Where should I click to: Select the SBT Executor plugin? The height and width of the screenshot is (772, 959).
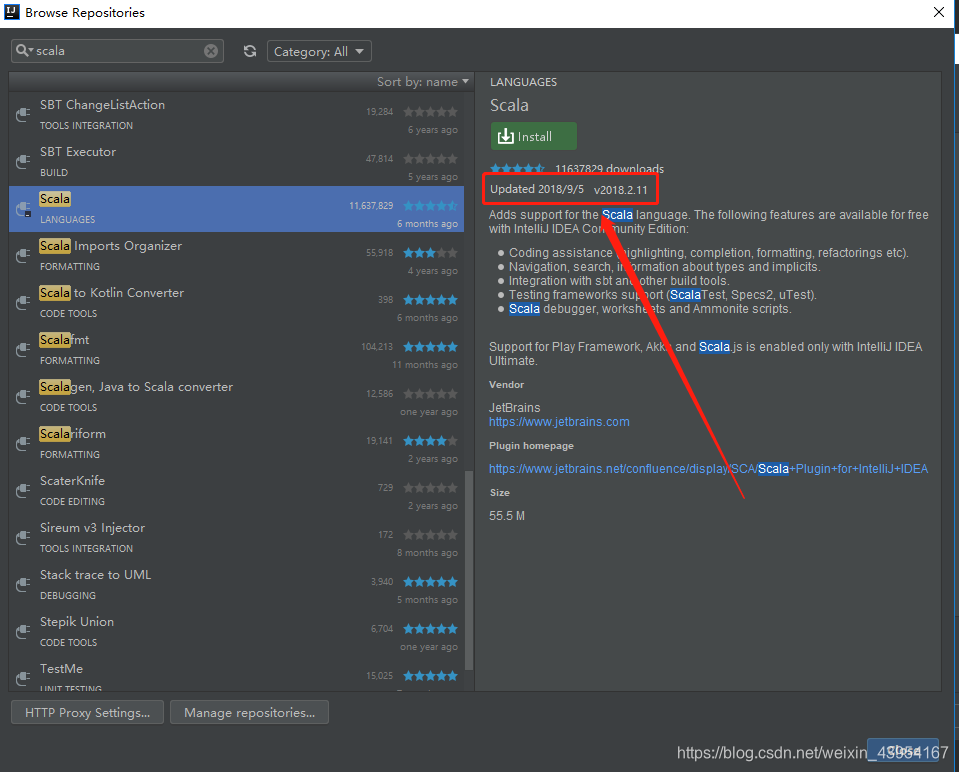(x=237, y=162)
